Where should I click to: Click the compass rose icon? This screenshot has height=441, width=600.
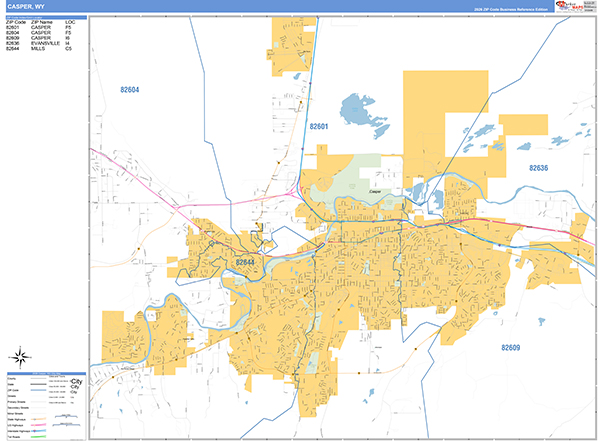(x=20, y=358)
